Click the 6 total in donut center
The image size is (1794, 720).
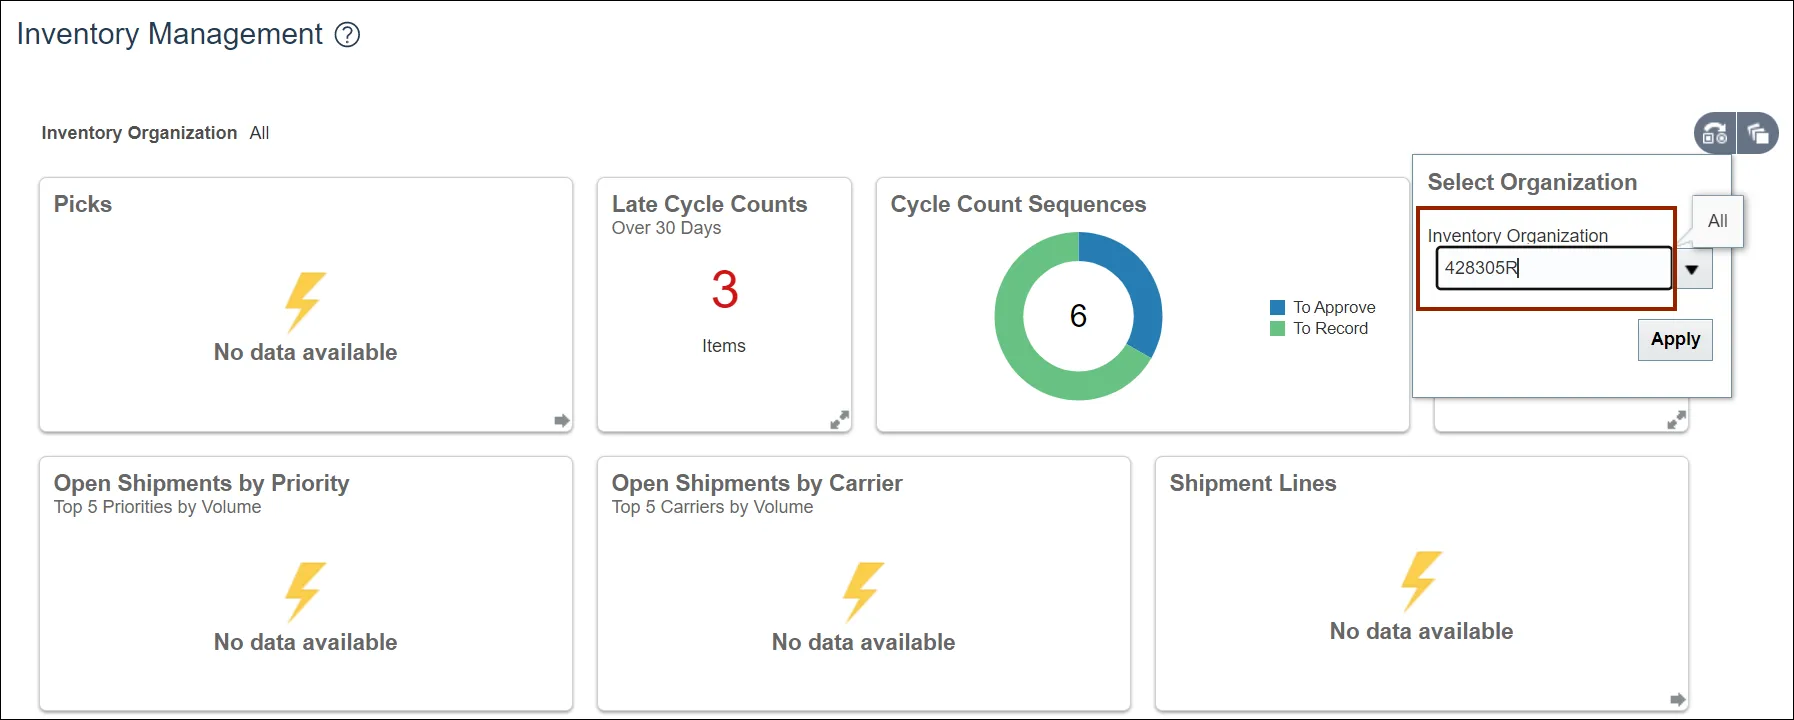click(x=1078, y=316)
